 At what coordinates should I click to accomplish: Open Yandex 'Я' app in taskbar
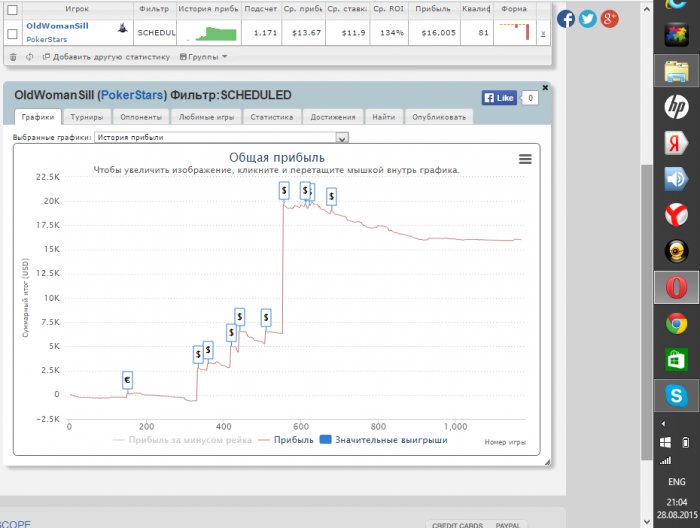[x=676, y=143]
